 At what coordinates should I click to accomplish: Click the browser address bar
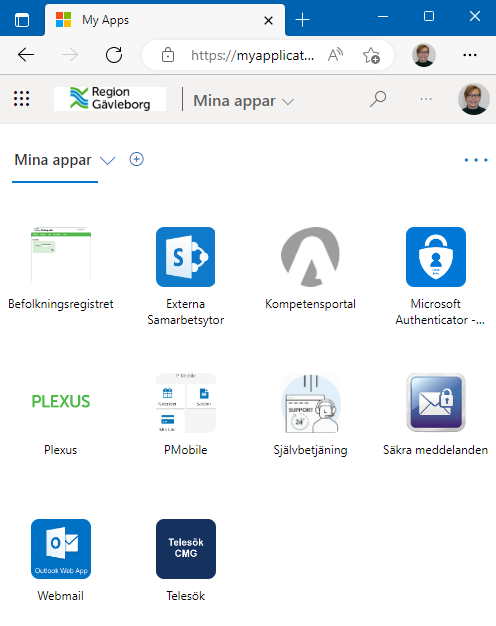click(252, 55)
